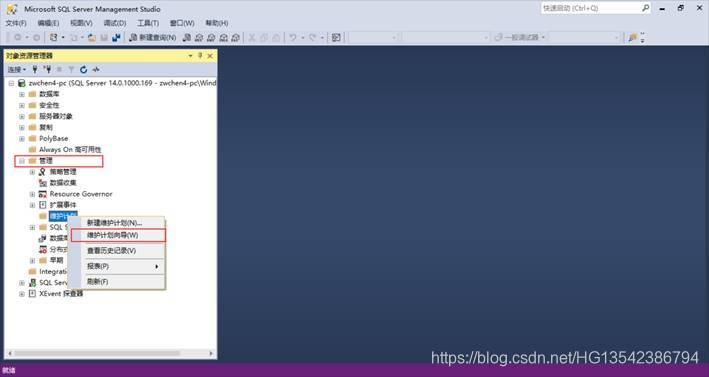Click the disconnect plug icon
709x377 pixels.
click(x=47, y=70)
